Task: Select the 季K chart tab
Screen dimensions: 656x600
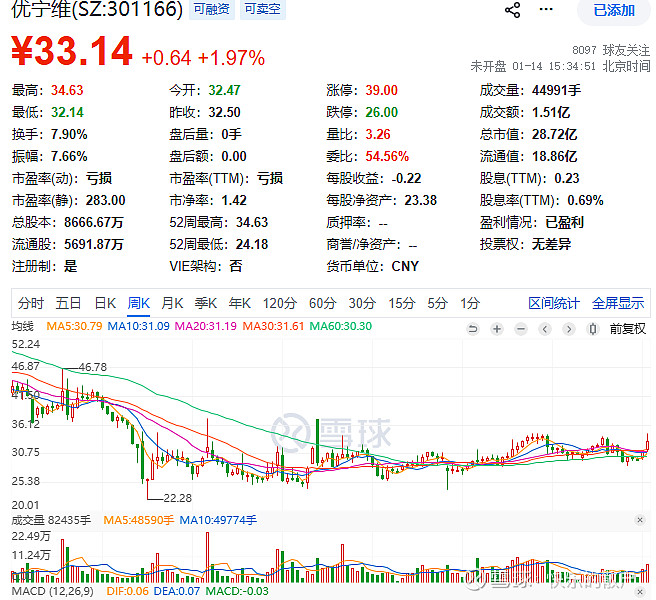Action: tap(206, 303)
